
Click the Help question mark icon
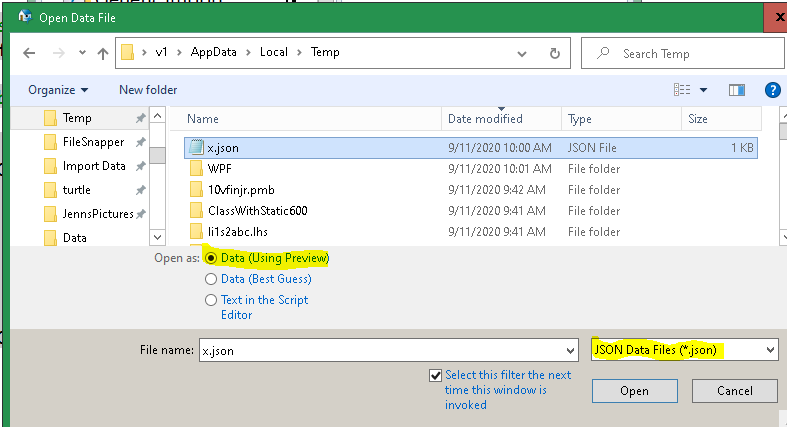[772, 90]
